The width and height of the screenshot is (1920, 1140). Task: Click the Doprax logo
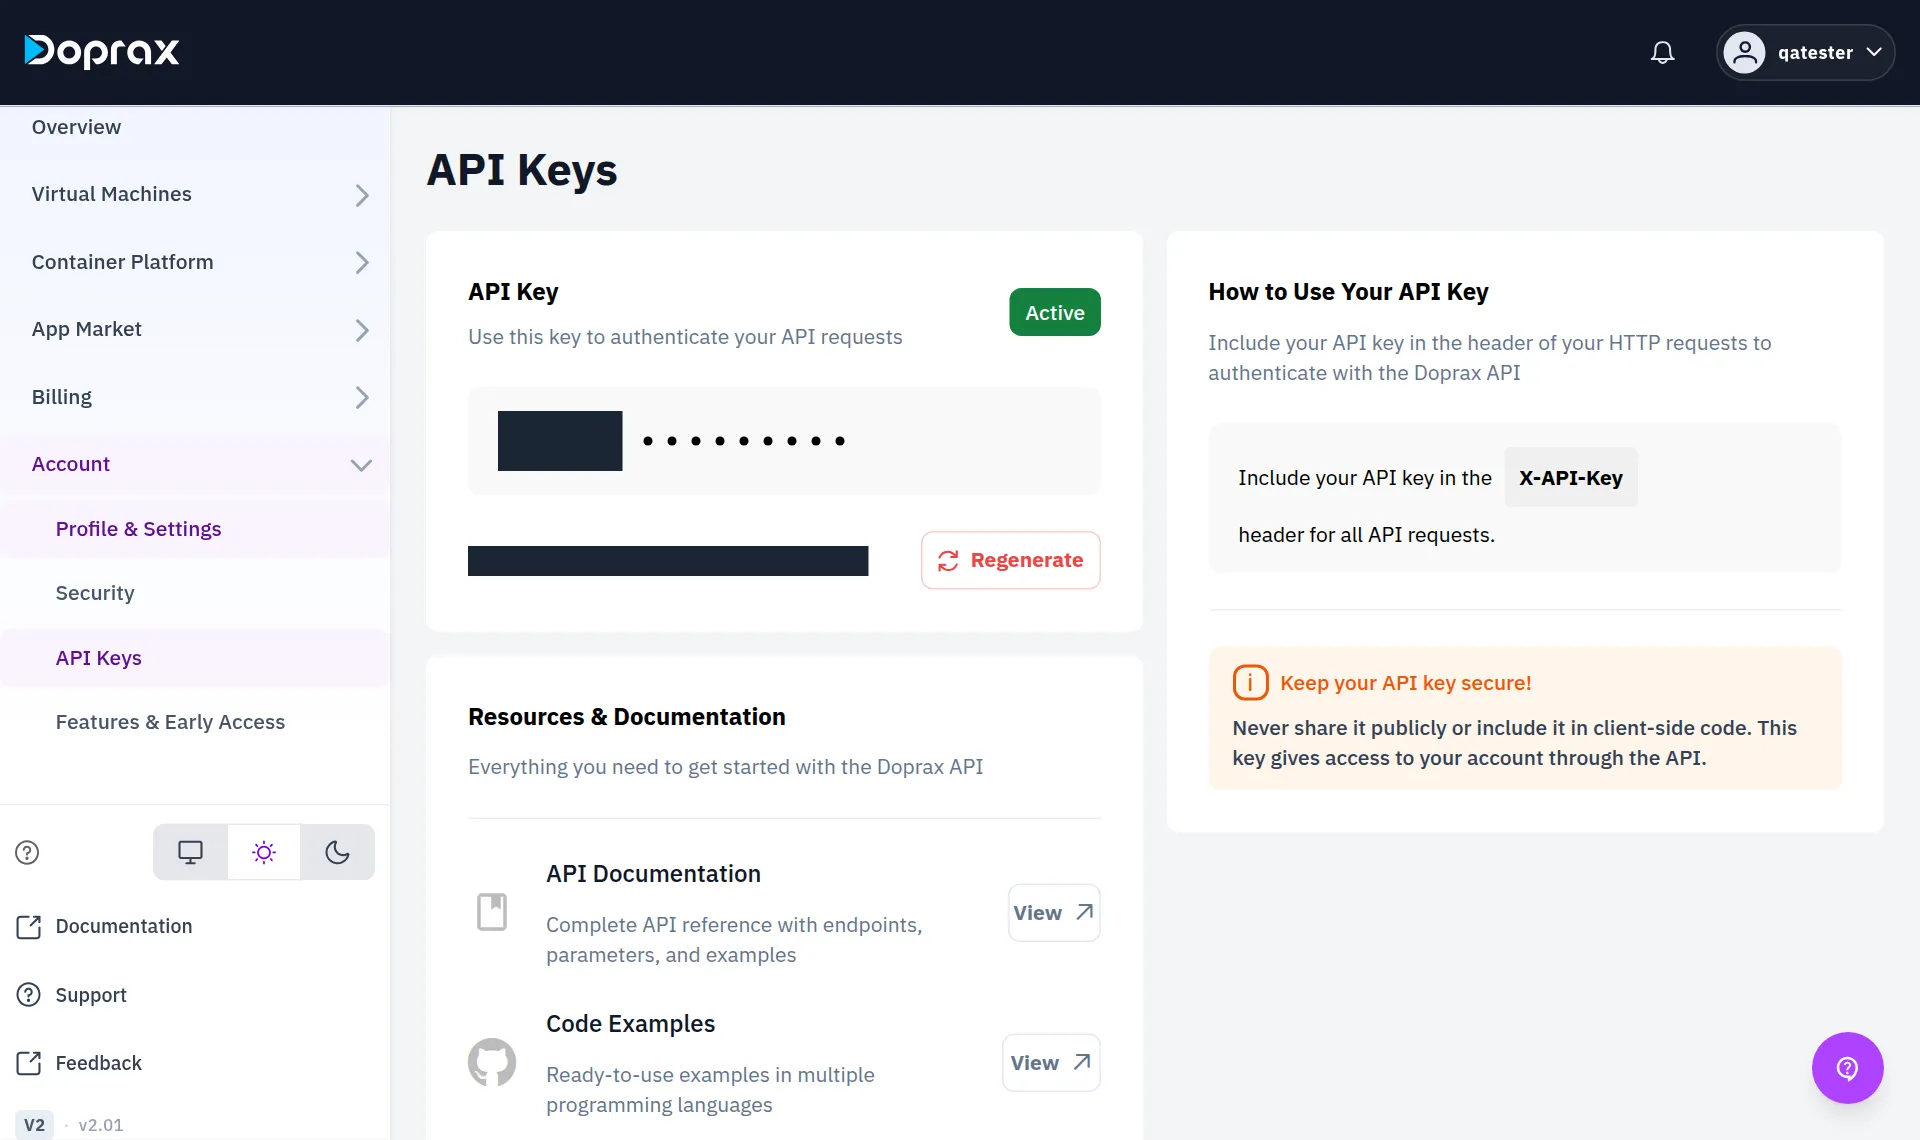[x=102, y=51]
